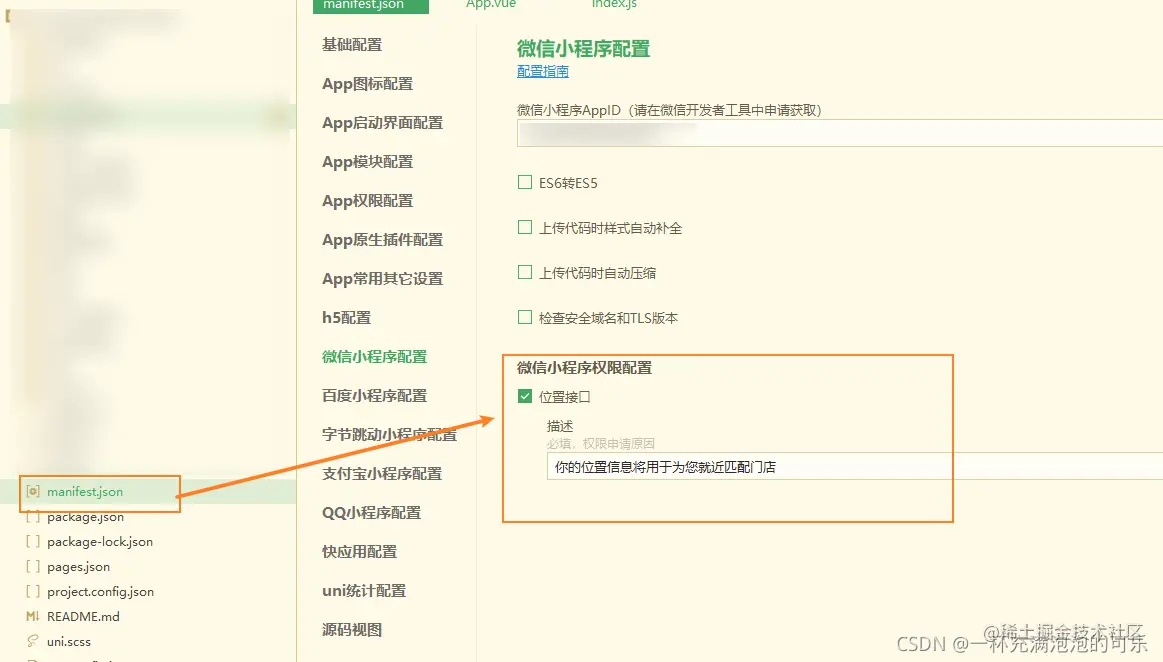
Task: Open App常用其它设置 section
Action: pyautogui.click(x=383, y=279)
